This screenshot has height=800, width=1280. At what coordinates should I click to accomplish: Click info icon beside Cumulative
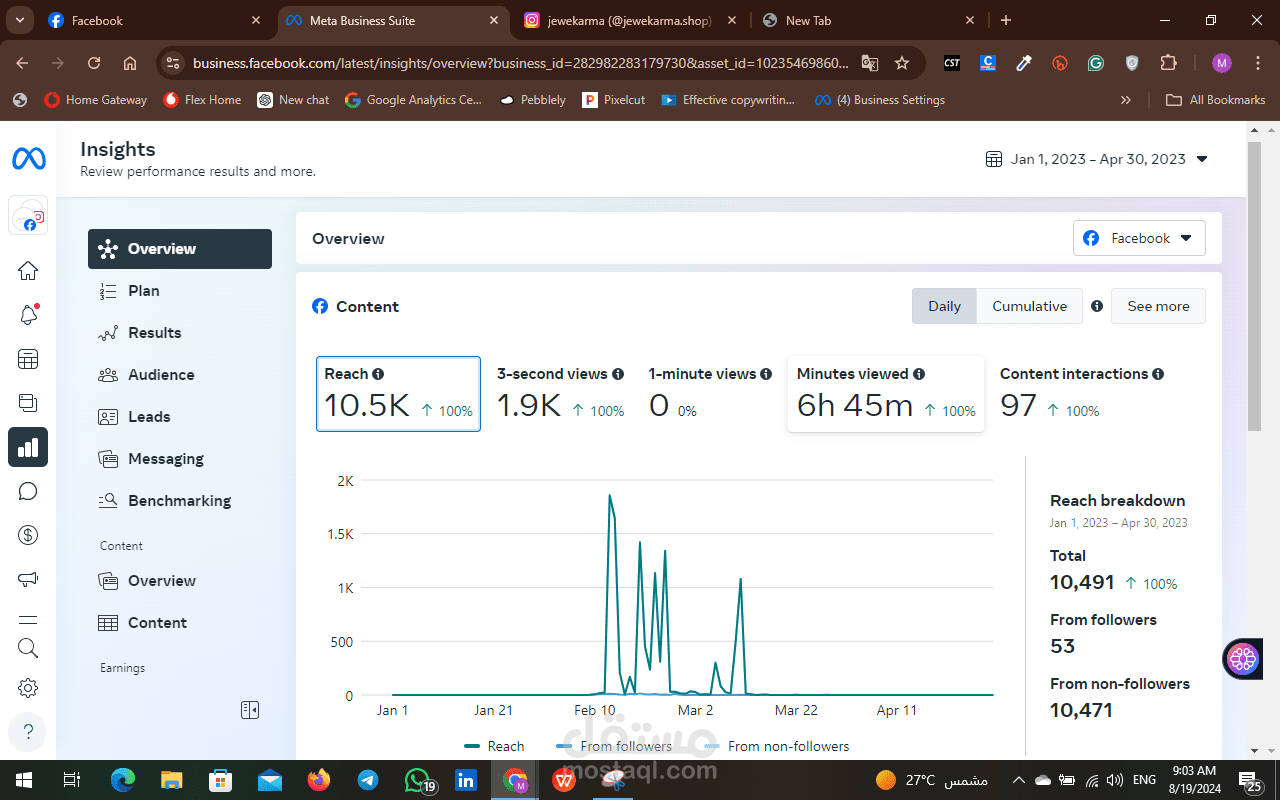point(1097,306)
